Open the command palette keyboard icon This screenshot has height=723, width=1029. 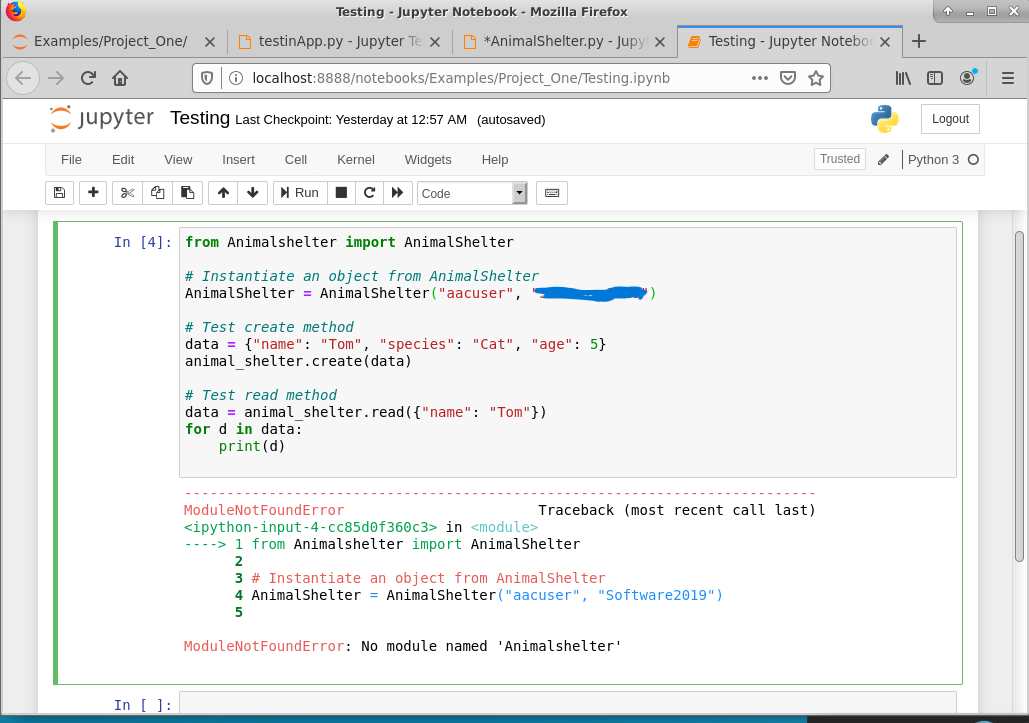[552, 193]
